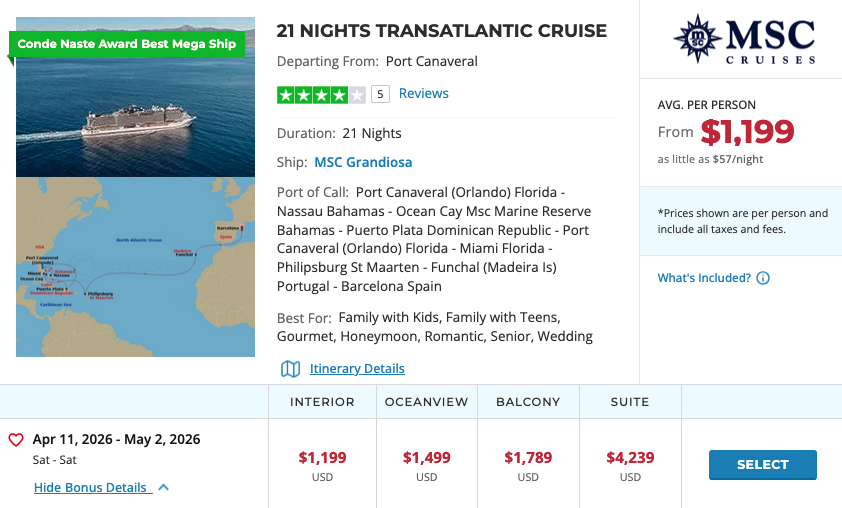Image resolution: width=842 pixels, height=508 pixels.
Task: Open the Reviews link
Action: click(x=423, y=94)
